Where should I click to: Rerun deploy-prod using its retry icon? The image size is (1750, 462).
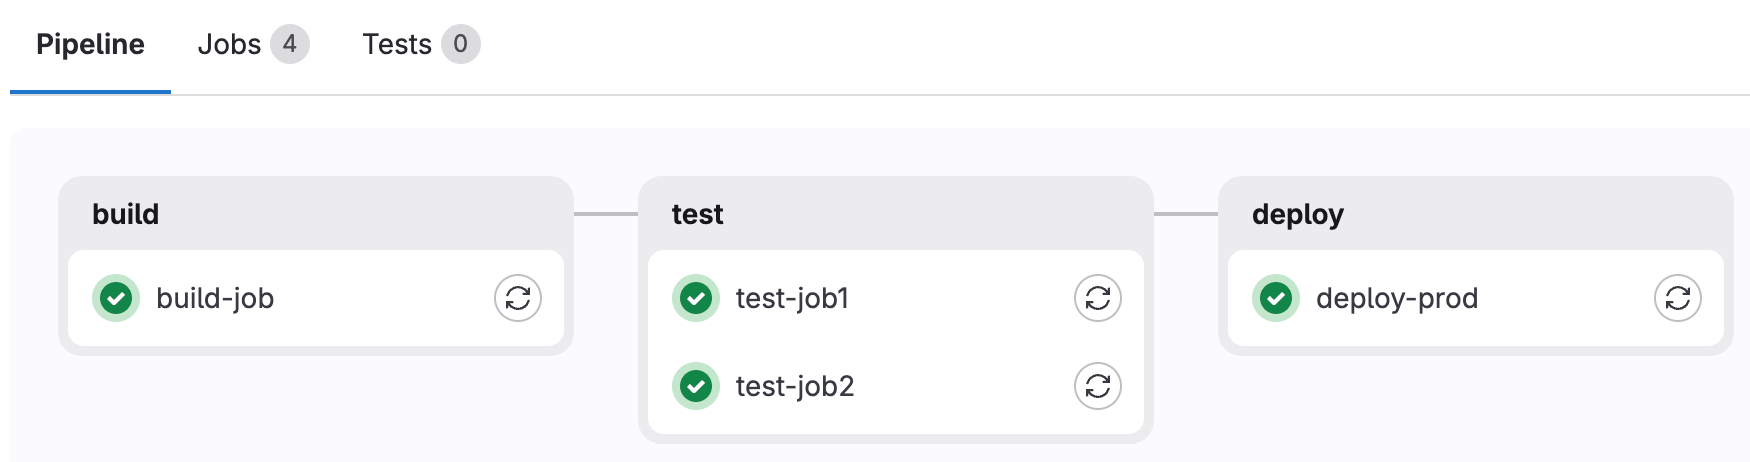click(x=1678, y=298)
